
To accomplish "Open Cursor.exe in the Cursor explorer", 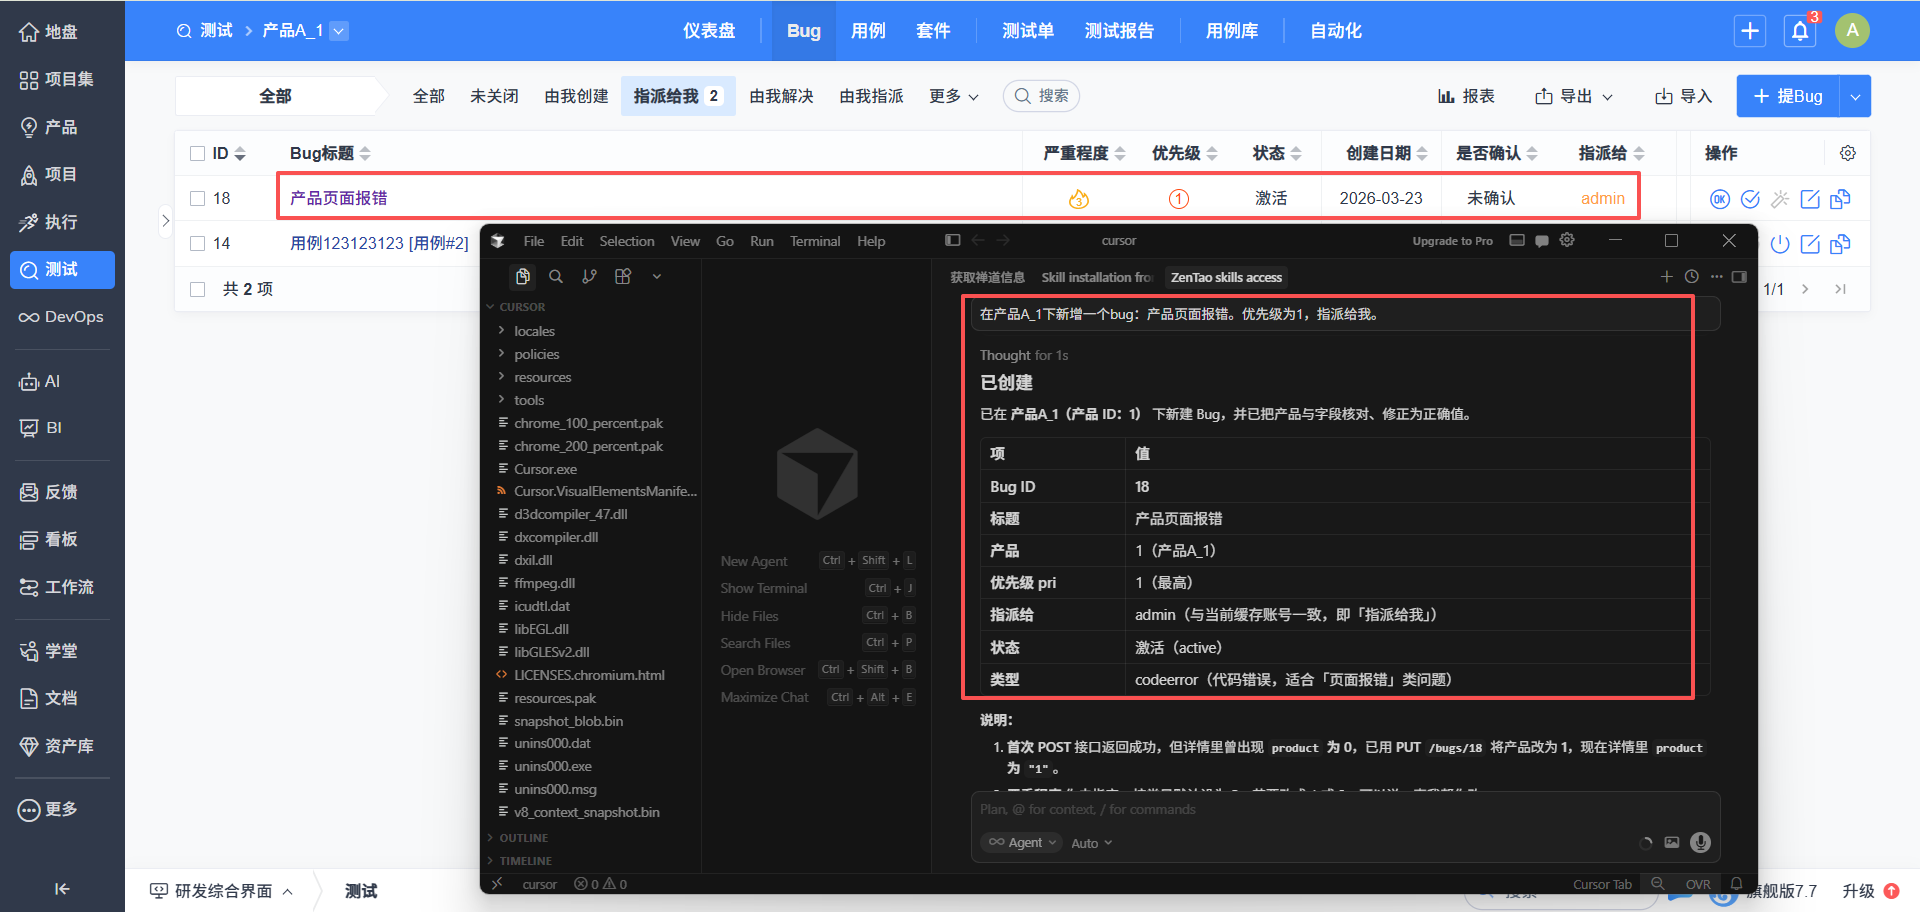I will pyautogui.click(x=545, y=469).
